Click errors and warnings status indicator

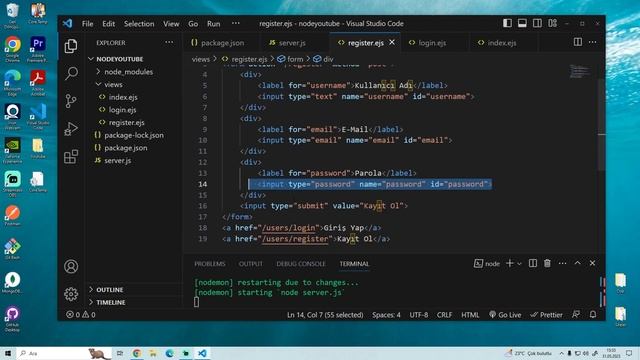81,315
